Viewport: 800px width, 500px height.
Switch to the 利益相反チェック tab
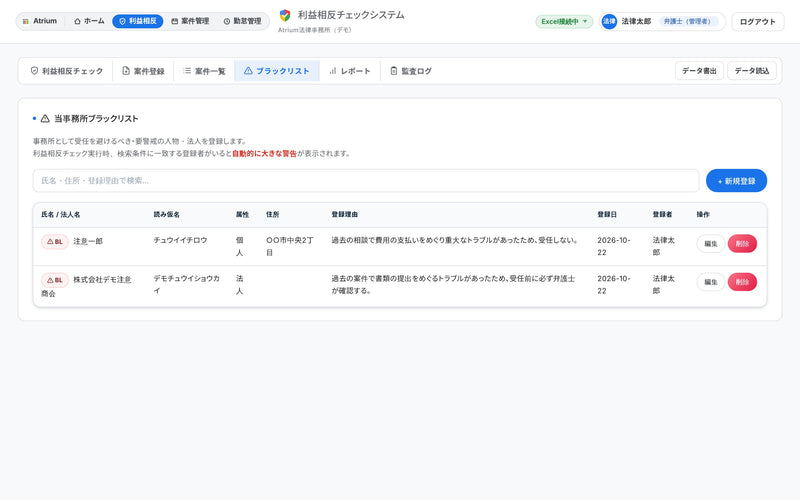coord(66,71)
